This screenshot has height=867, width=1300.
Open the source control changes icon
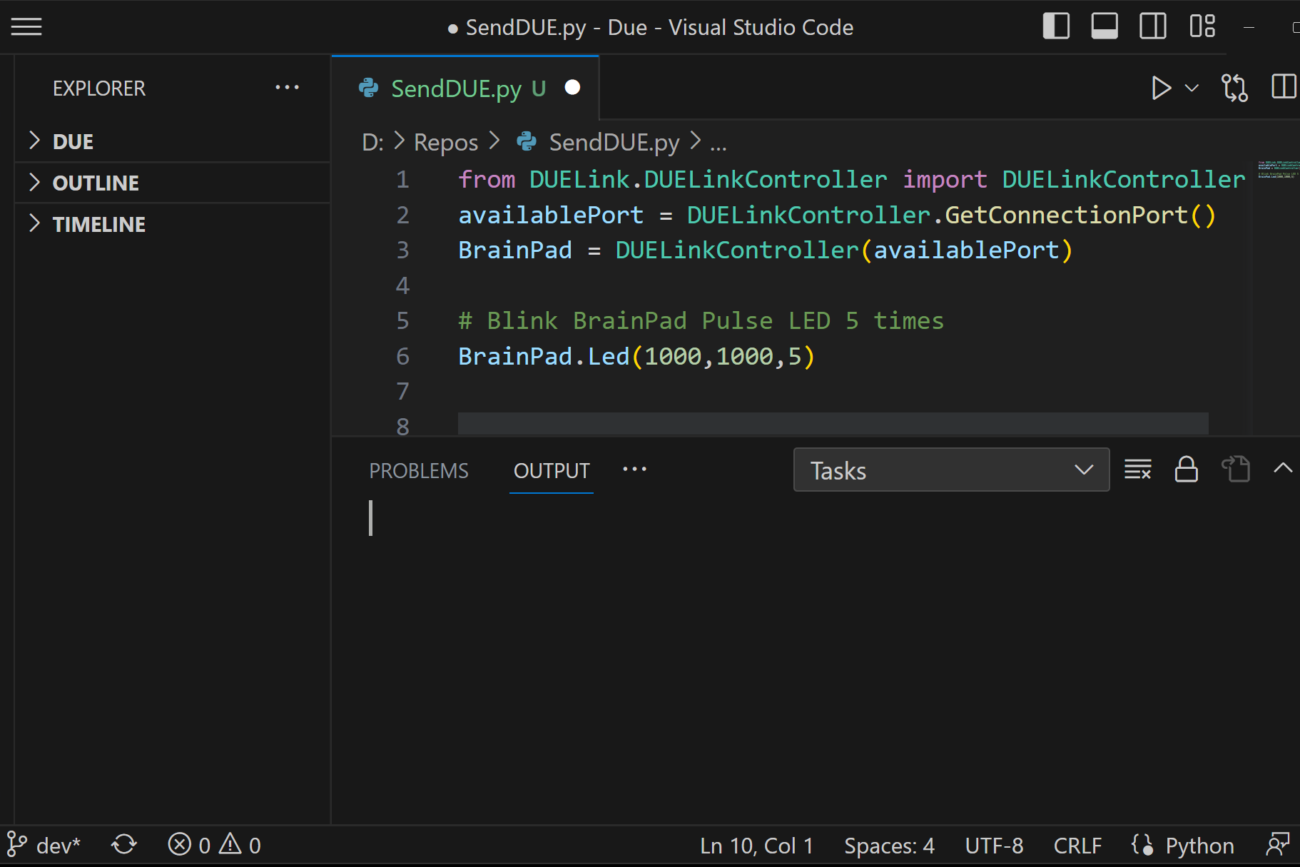(x=1234, y=88)
